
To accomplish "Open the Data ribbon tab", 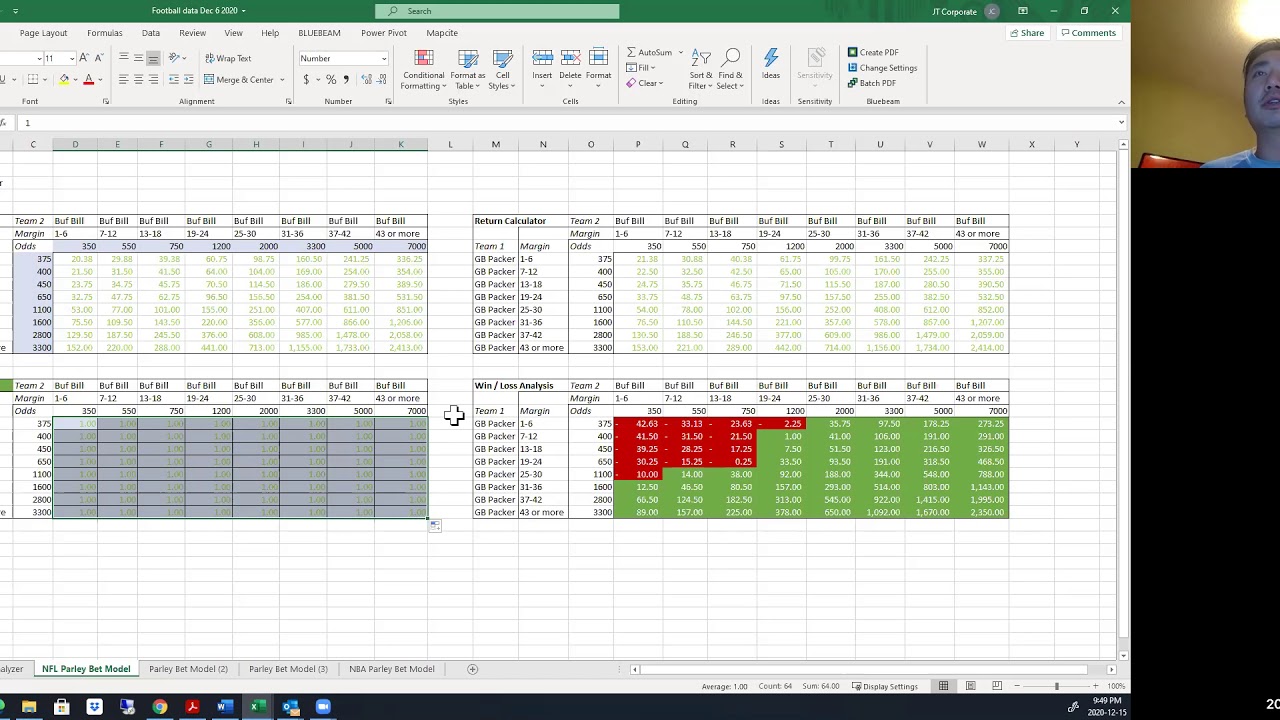I will [x=151, y=33].
